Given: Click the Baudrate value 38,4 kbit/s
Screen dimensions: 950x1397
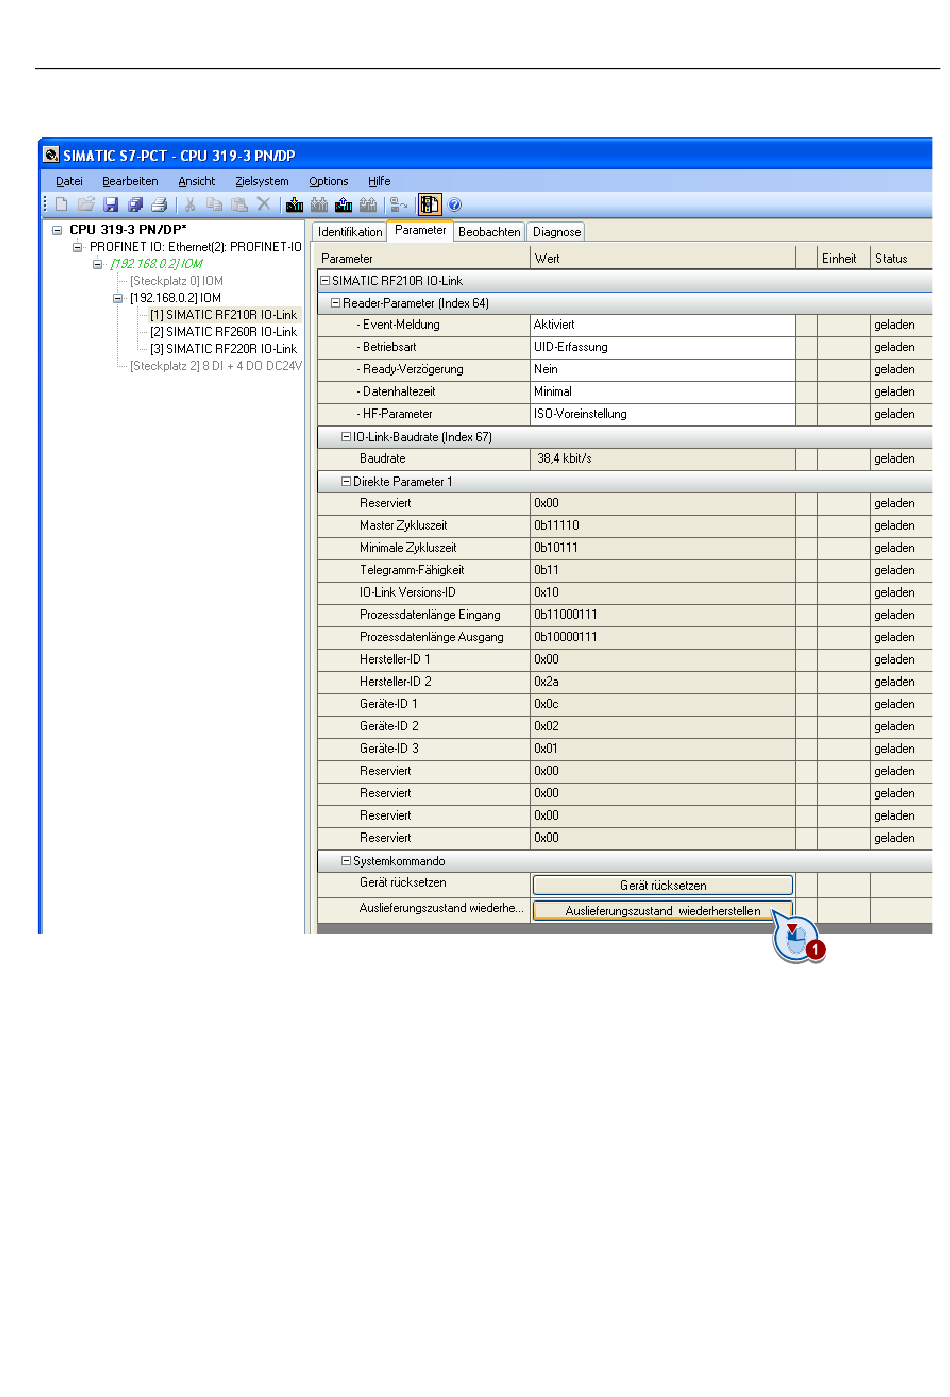Looking at the screenshot, I should pos(662,459).
